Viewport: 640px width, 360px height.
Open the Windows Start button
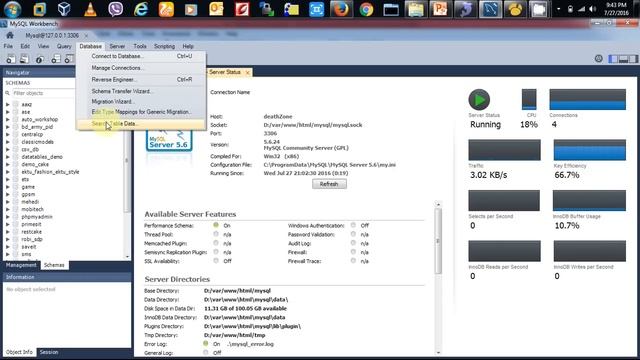coord(12,9)
